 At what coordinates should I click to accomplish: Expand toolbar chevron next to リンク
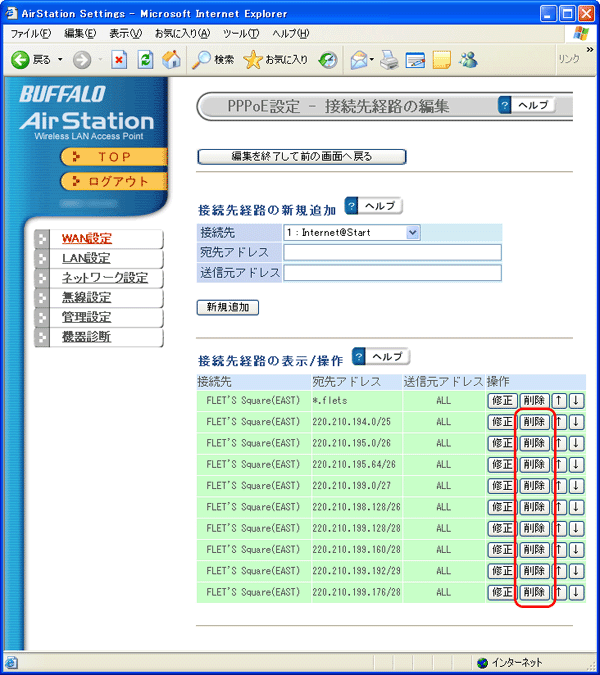click(590, 50)
